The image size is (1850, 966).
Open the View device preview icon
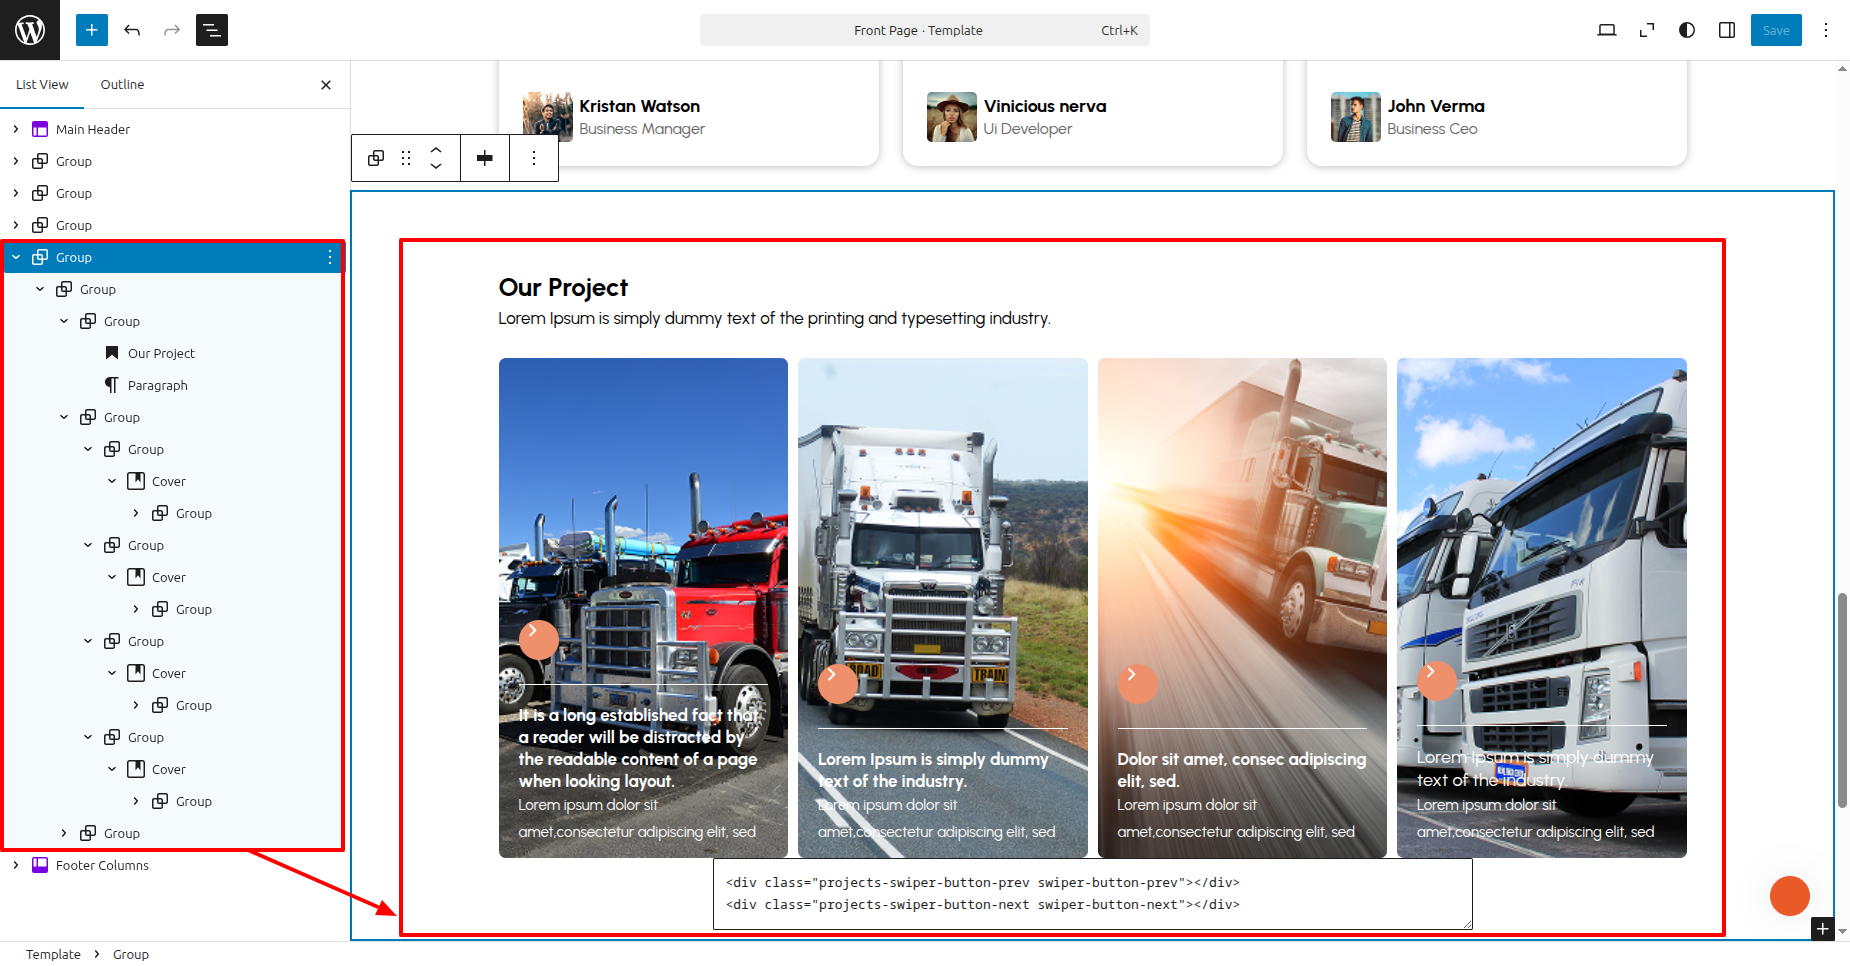[1606, 30]
